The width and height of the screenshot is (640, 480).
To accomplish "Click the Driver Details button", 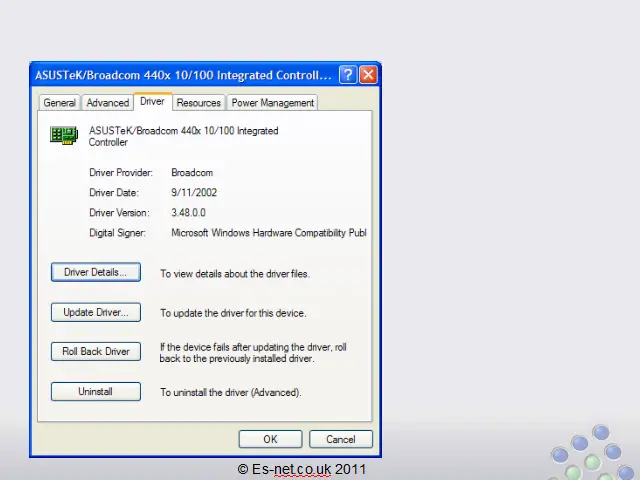I will [x=96, y=272].
